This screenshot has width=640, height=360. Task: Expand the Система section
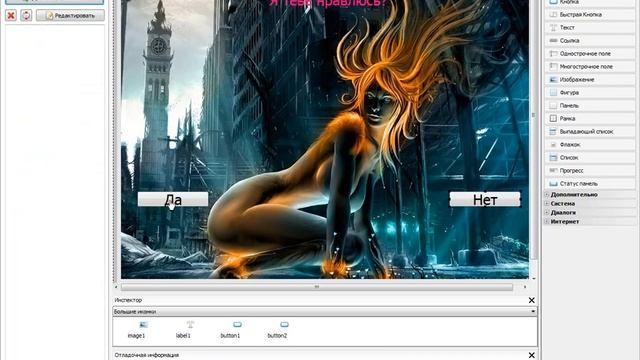tap(547, 204)
